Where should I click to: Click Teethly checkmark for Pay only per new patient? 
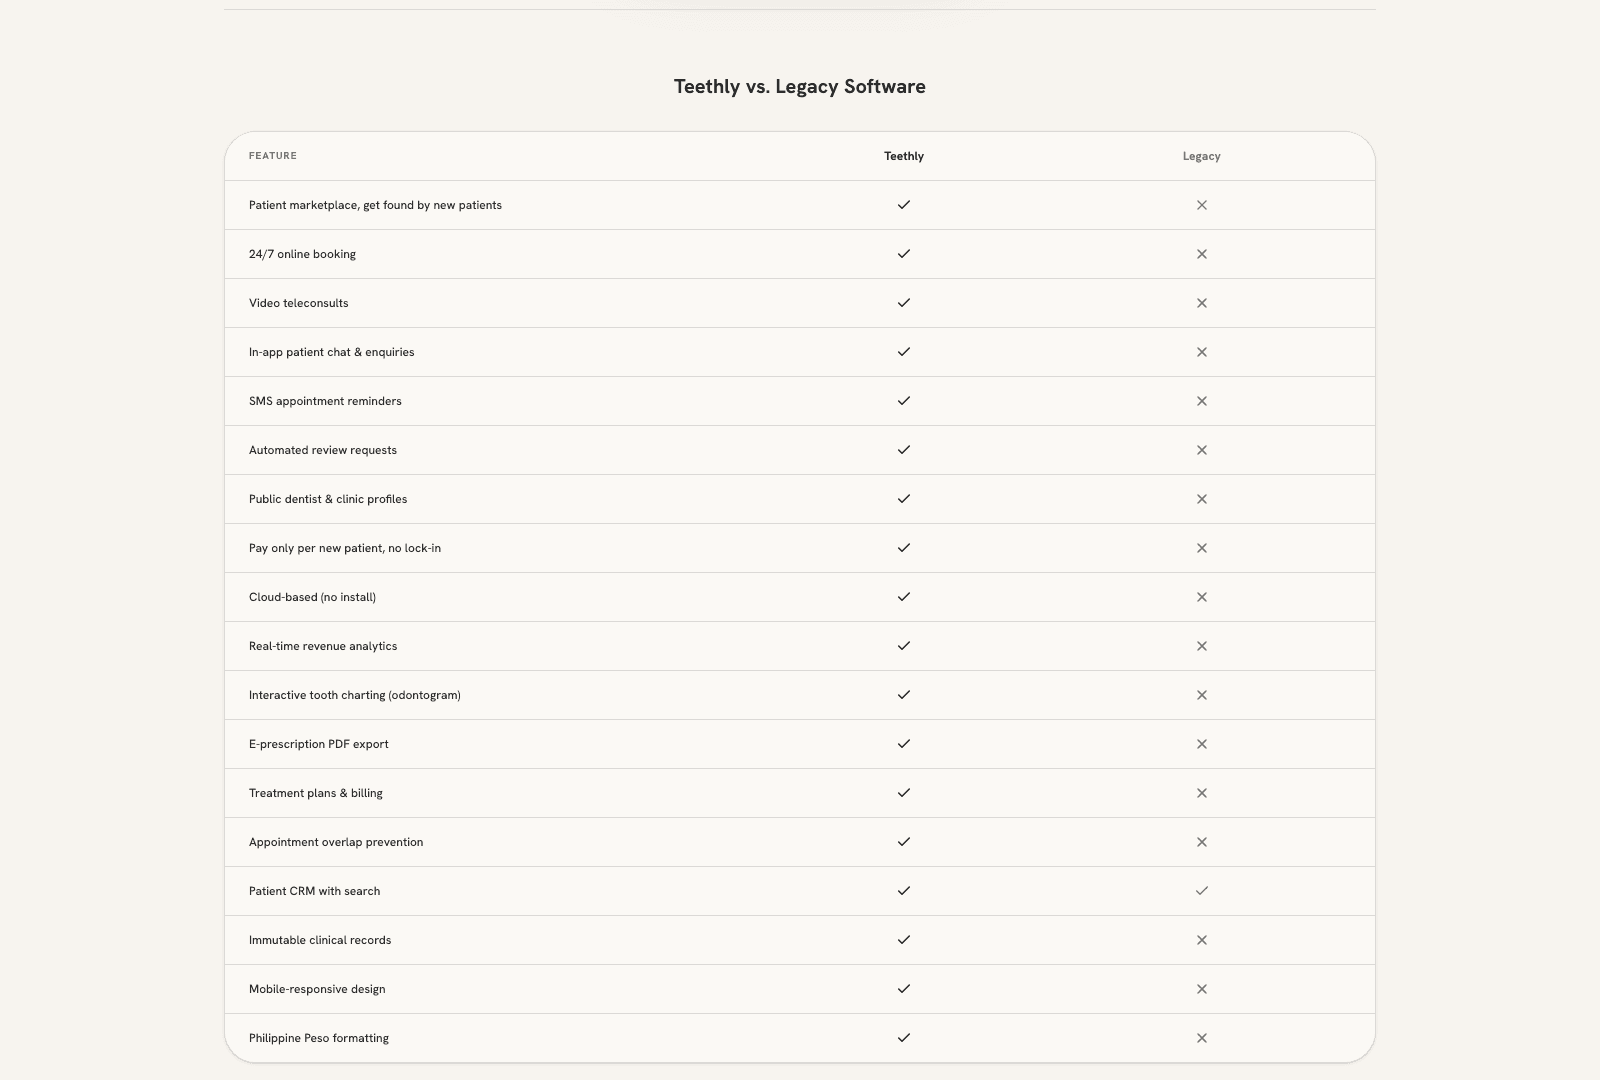904,548
